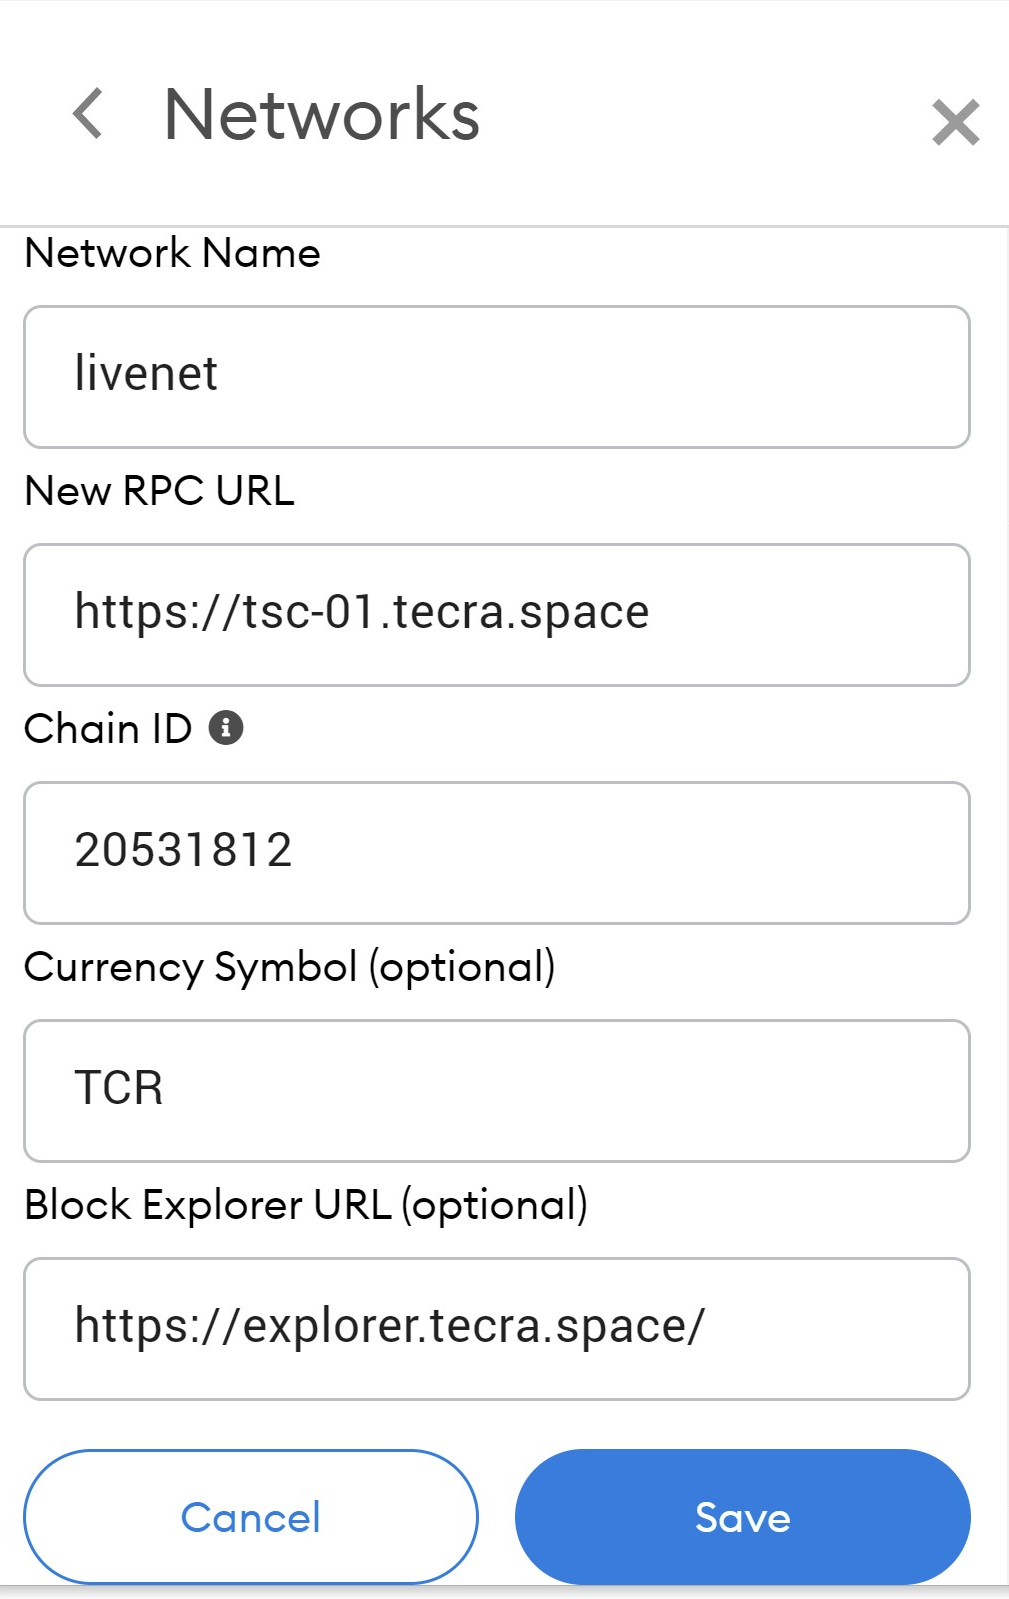The height and width of the screenshot is (1599, 1009).
Task: Click the Block Explorer URL (optional) label
Action: (x=306, y=1206)
